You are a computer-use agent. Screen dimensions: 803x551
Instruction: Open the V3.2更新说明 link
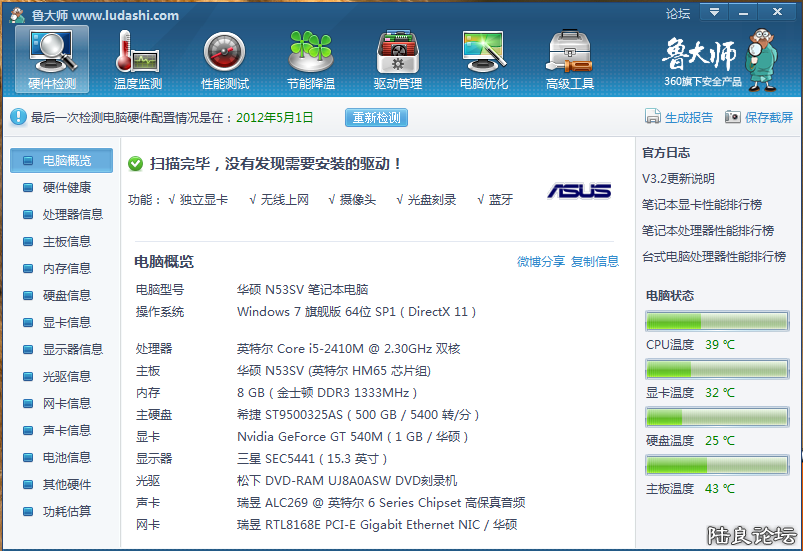pos(678,179)
